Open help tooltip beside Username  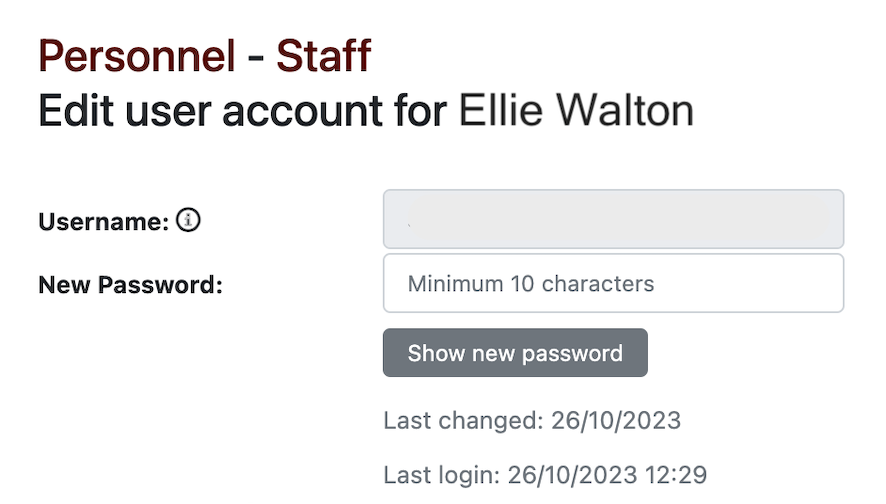(188, 220)
